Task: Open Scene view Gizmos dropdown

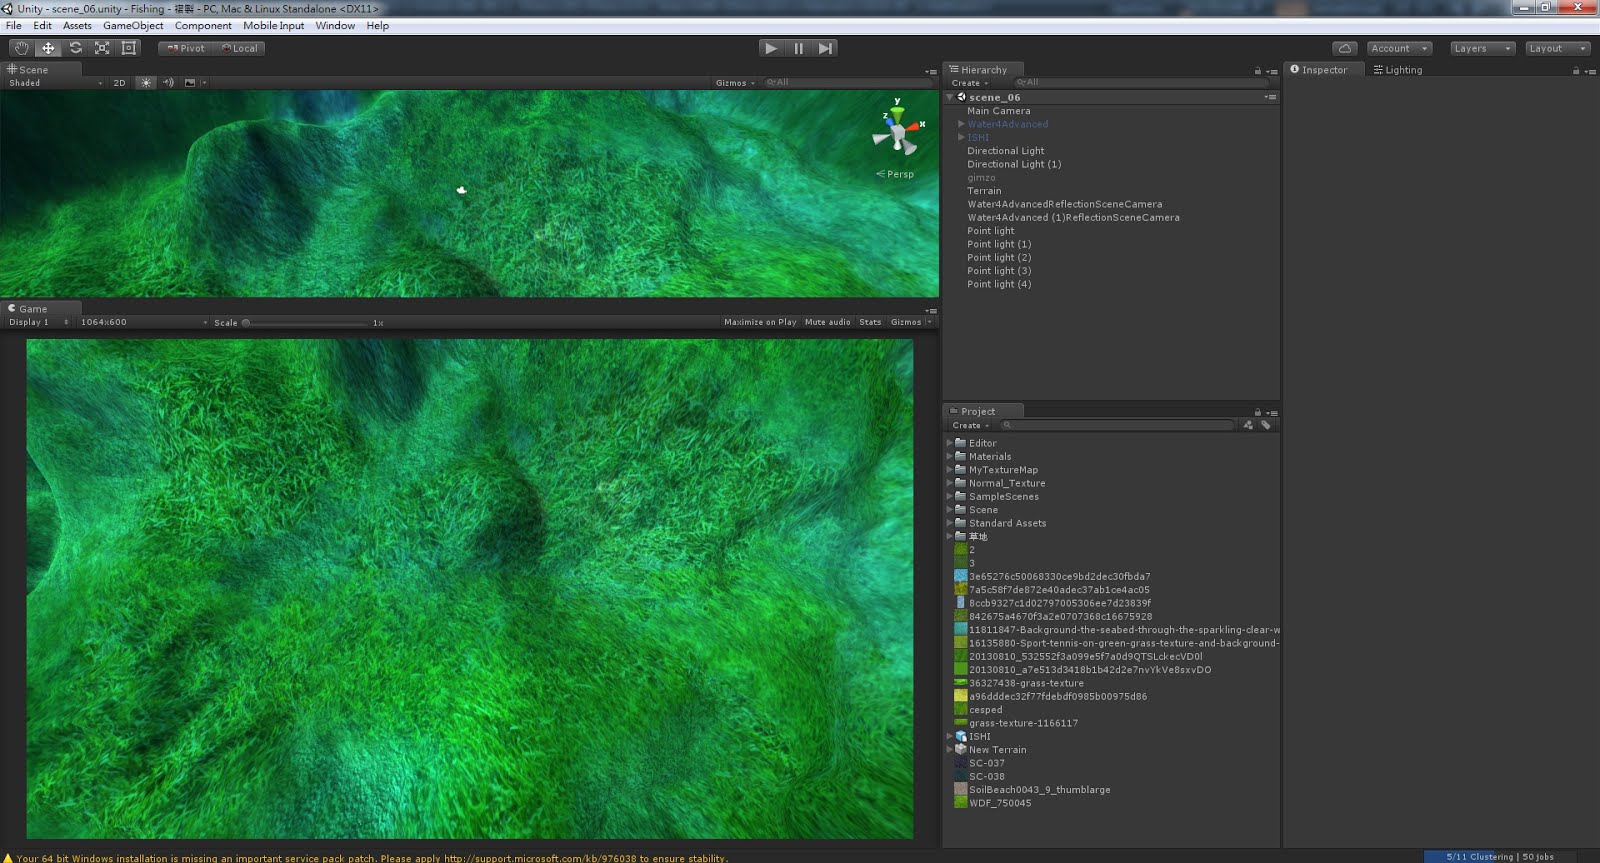Action: click(x=735, y=83)
